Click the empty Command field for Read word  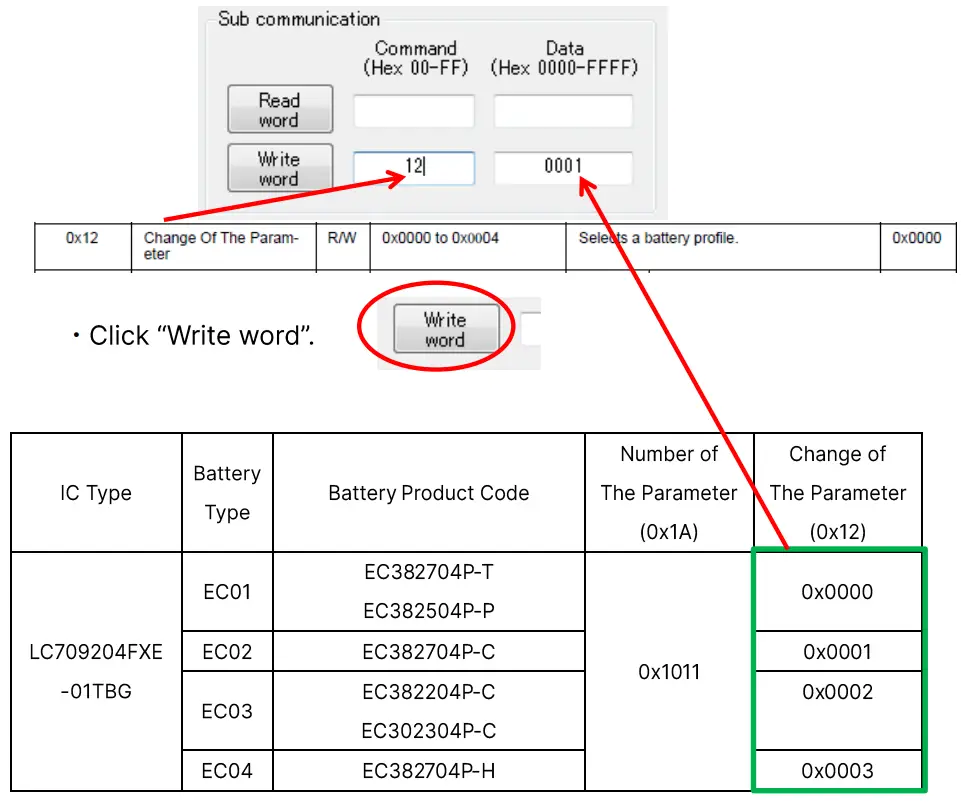tap(413, 110)
